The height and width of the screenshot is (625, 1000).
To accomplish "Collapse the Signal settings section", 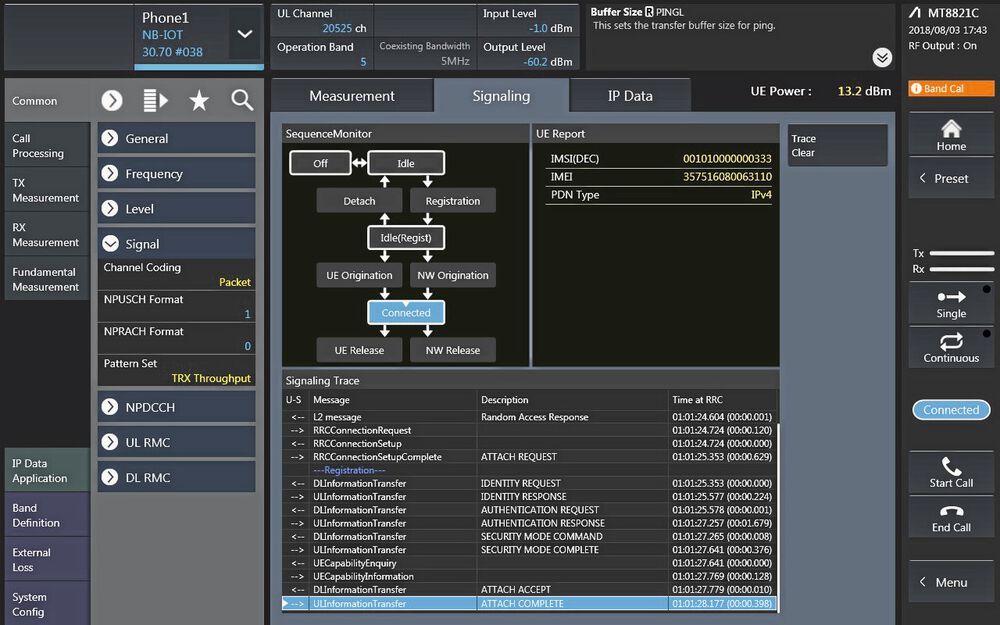I will (x=176, y=244).
